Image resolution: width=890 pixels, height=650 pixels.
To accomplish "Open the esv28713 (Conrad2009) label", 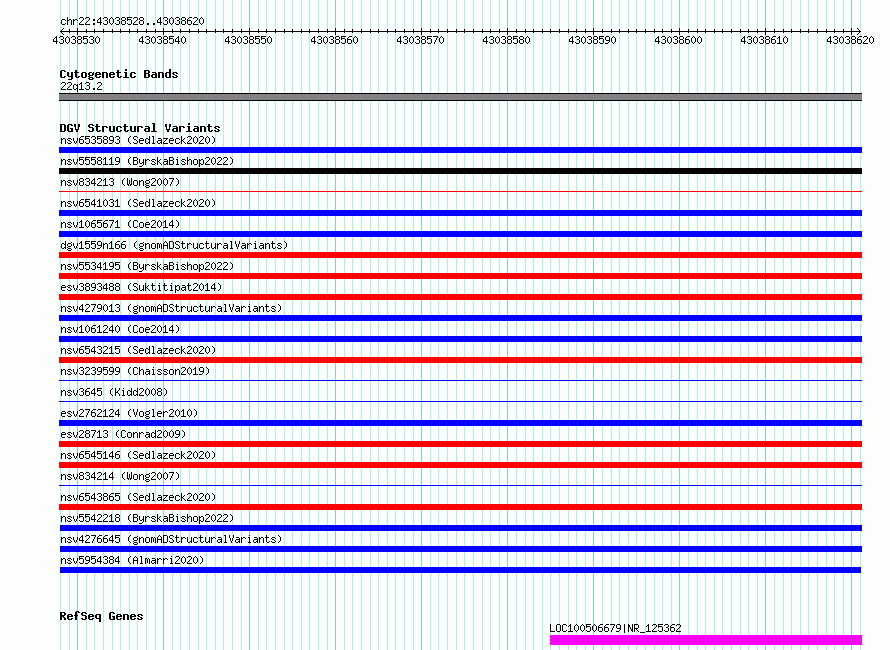I will 123,434.
